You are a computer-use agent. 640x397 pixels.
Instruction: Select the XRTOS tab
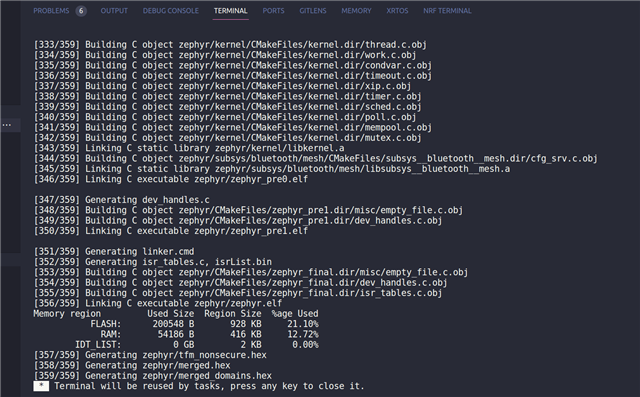(x=397, y=11)
